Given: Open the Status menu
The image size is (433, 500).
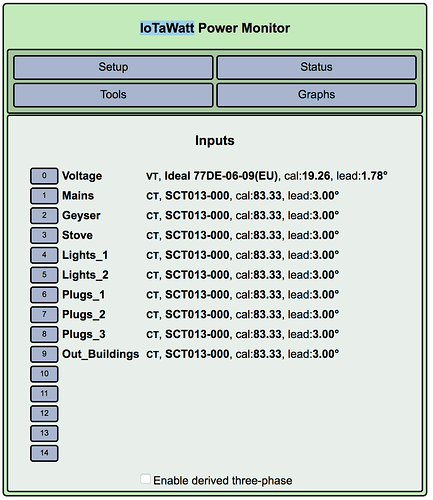Looking at the screenshot, I should point(316,67).
